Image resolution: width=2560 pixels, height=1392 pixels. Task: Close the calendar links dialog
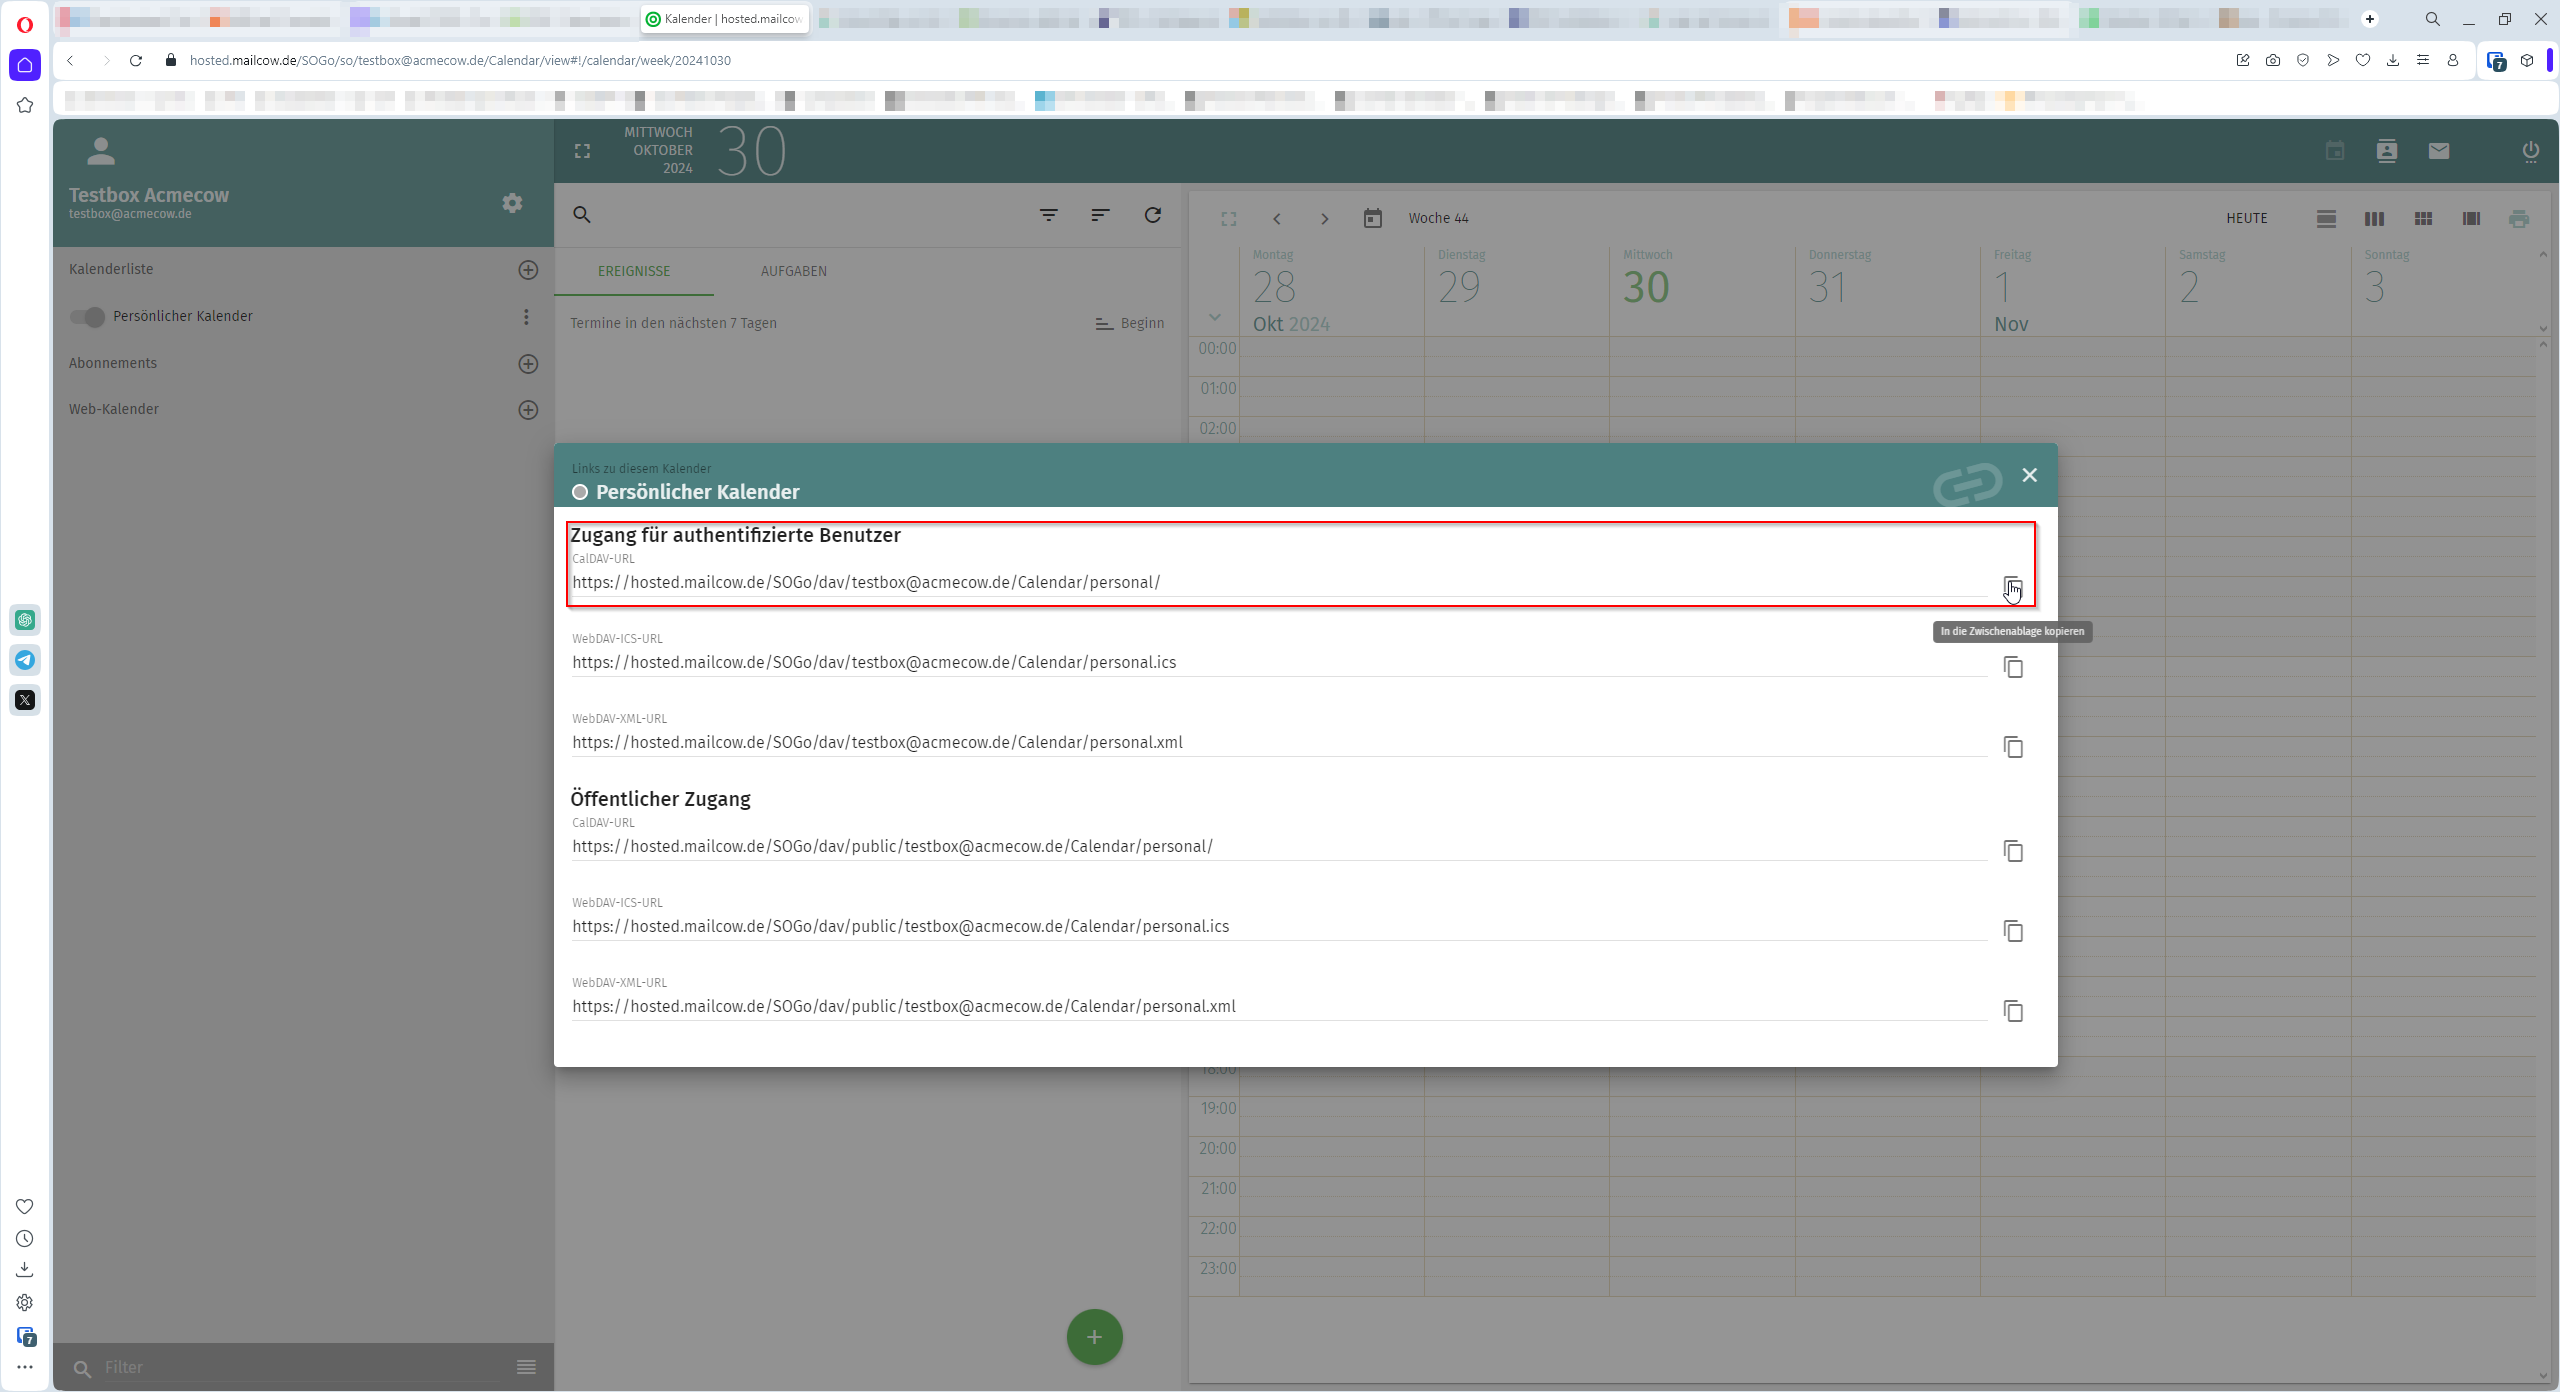2029,475
